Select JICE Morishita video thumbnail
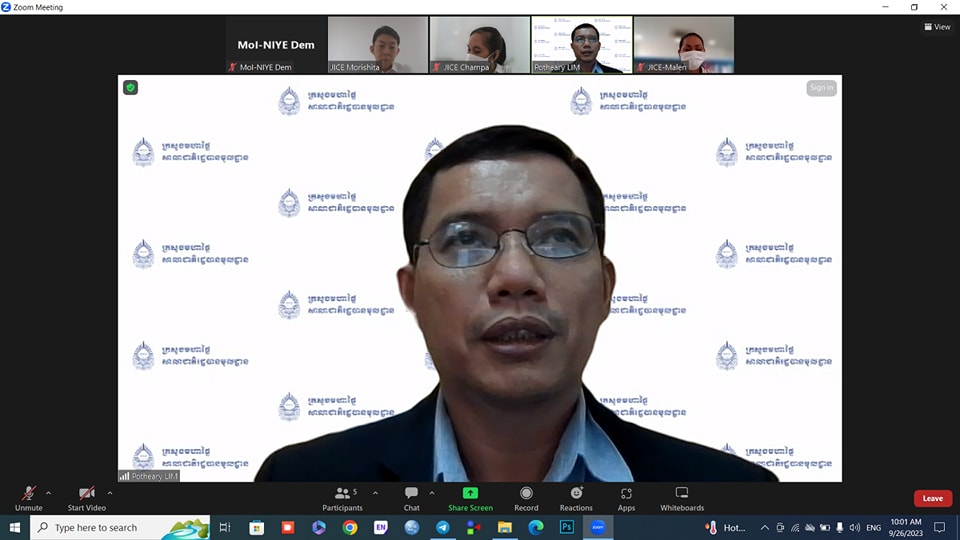The width and height of the screenshot is (960, 540). 378,45
